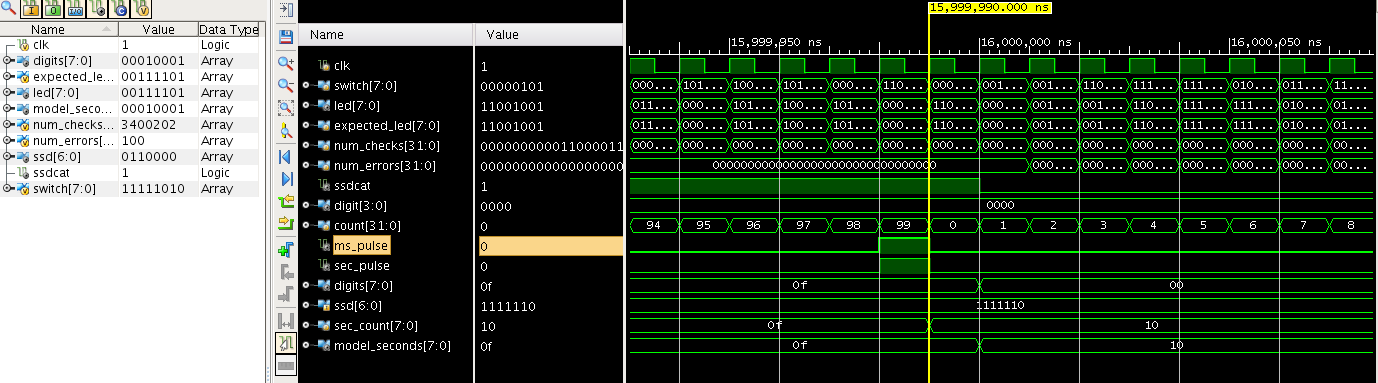Click waveform value 10 for sec_count
Image resolution: width=1378 pixels, height=383 pixels.
point(487,326)
